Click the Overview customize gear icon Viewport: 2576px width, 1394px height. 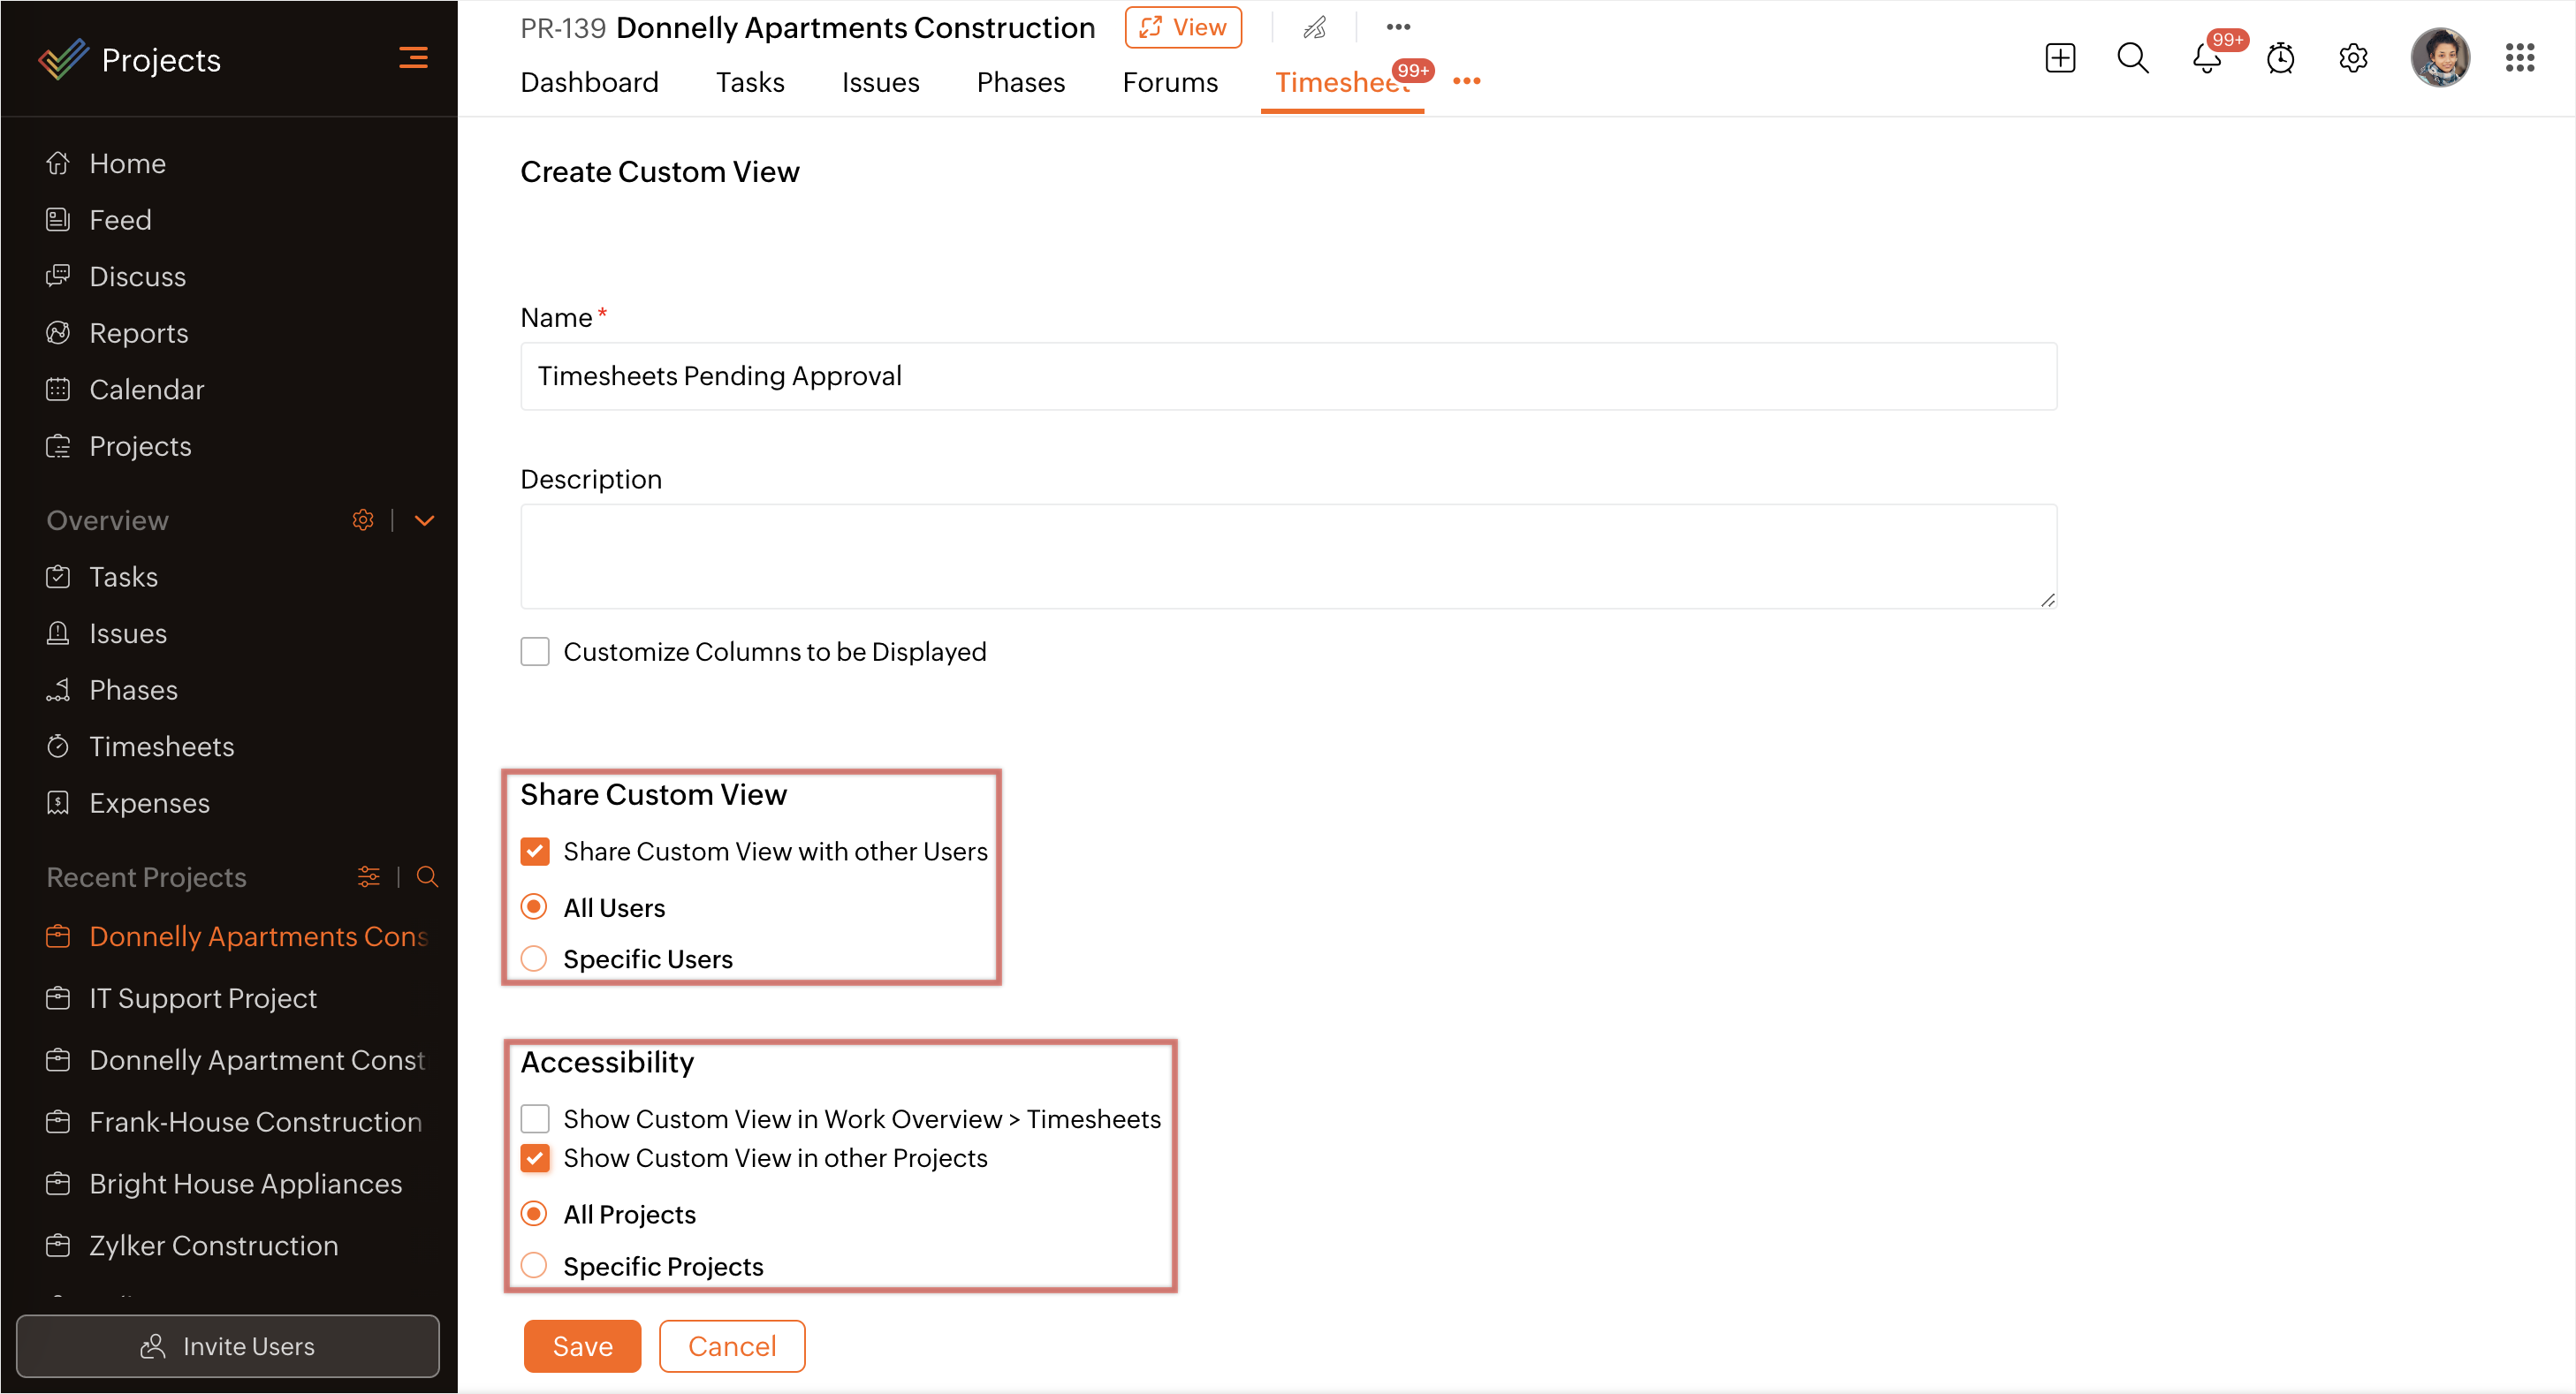tap(363, 520)
